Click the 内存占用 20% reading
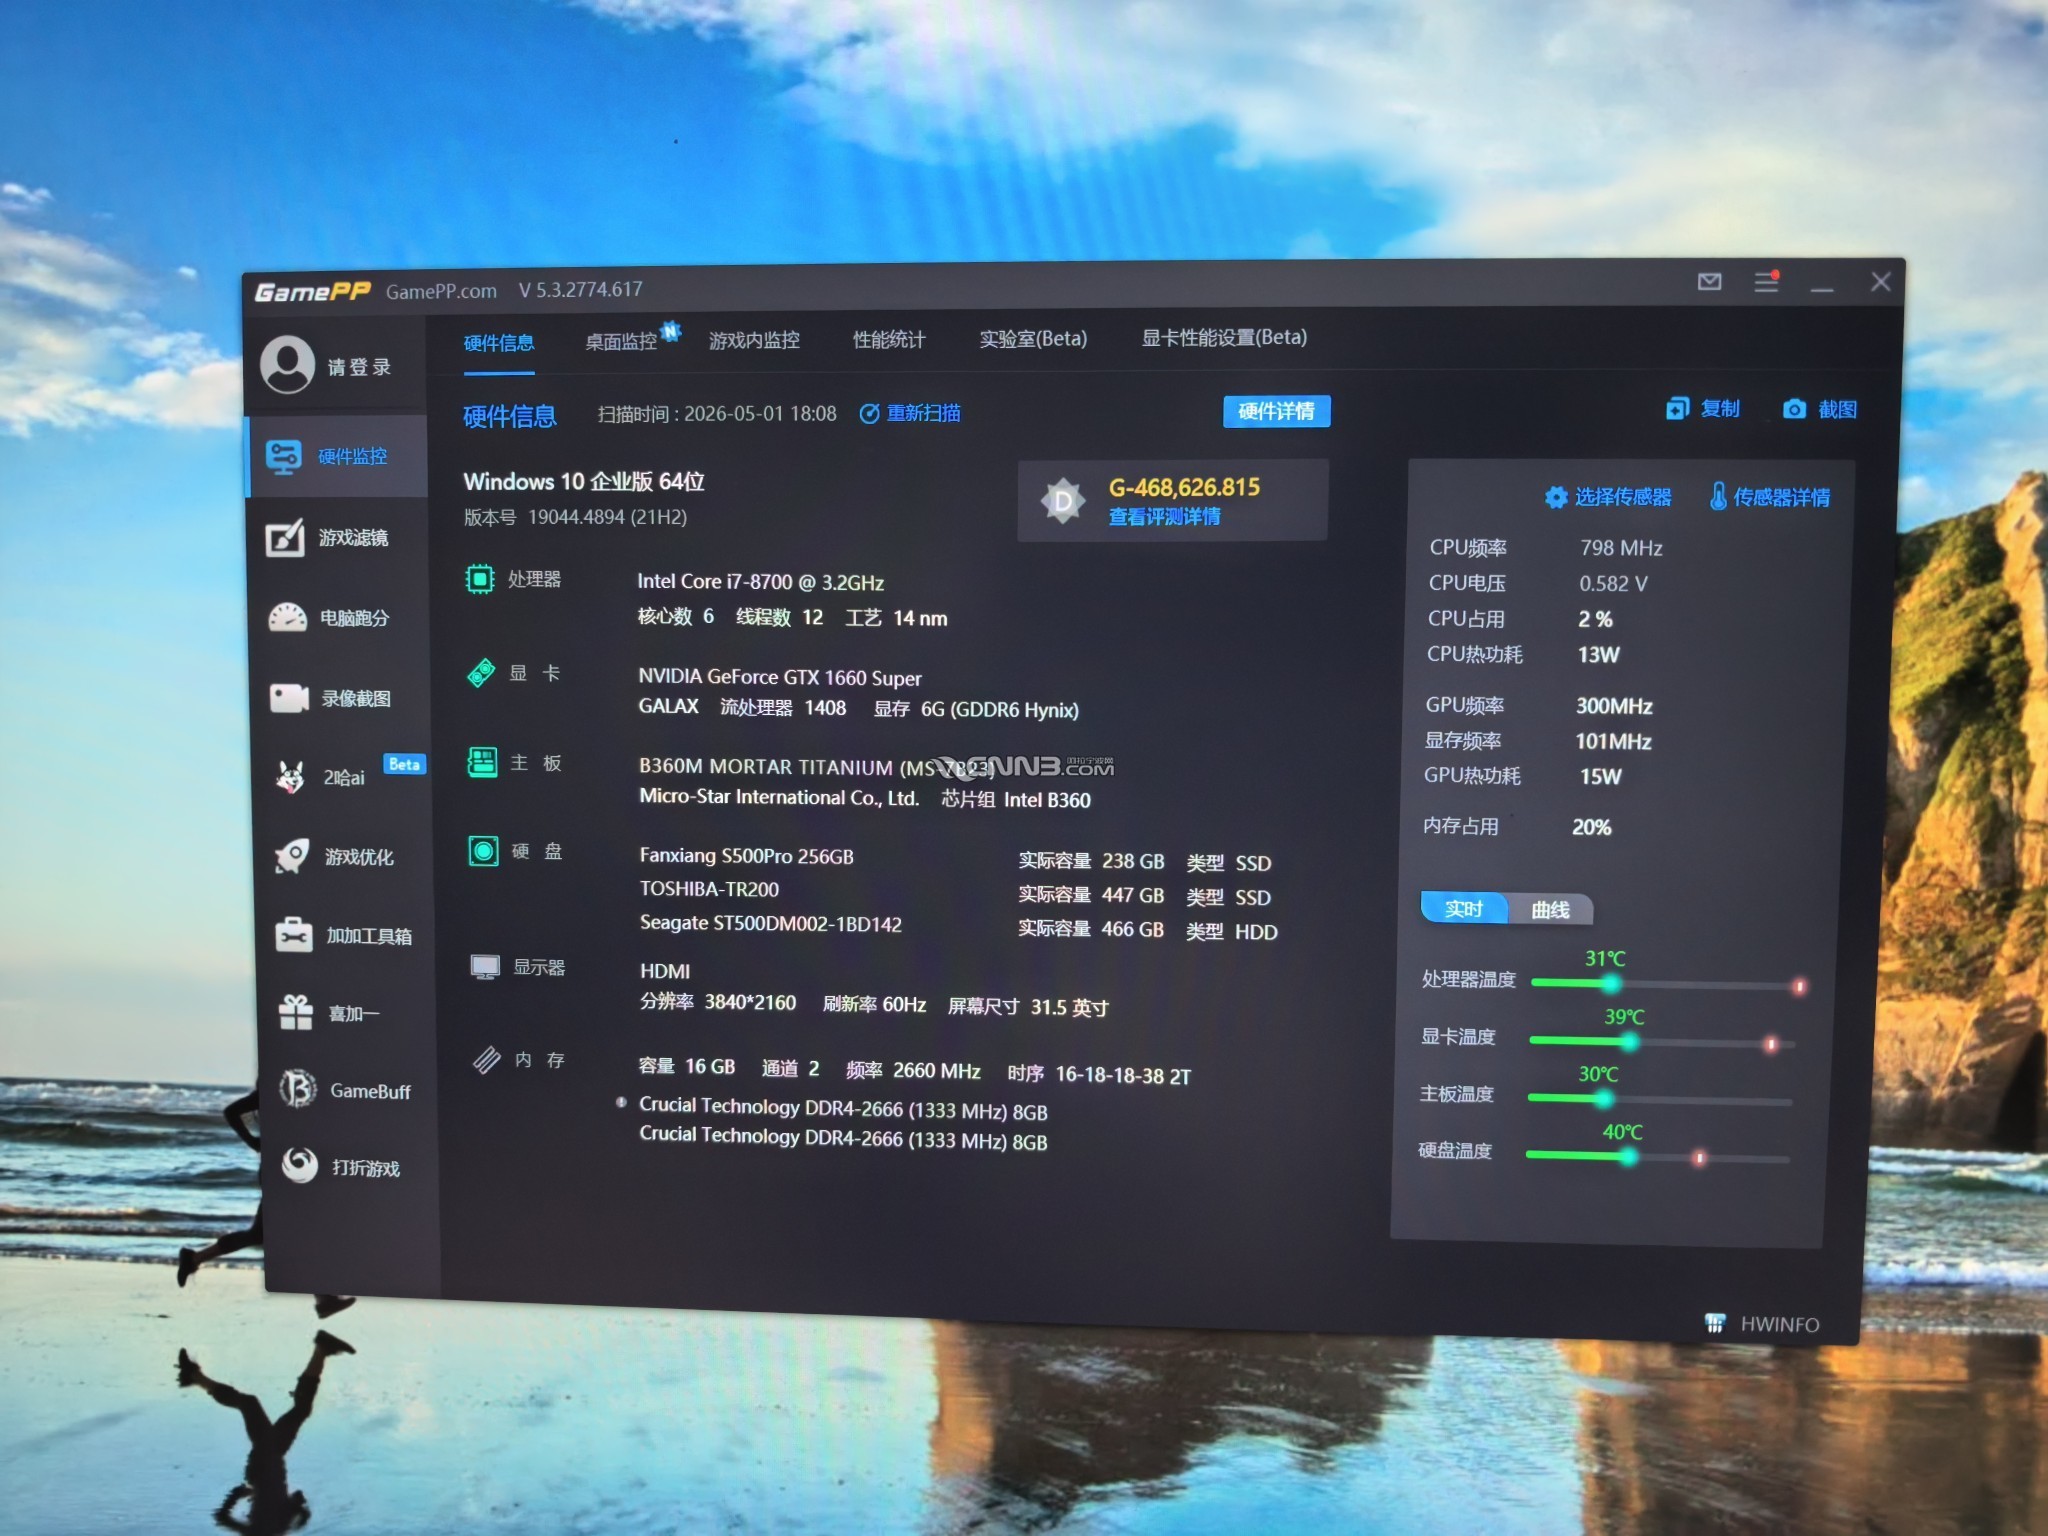 1517,826
